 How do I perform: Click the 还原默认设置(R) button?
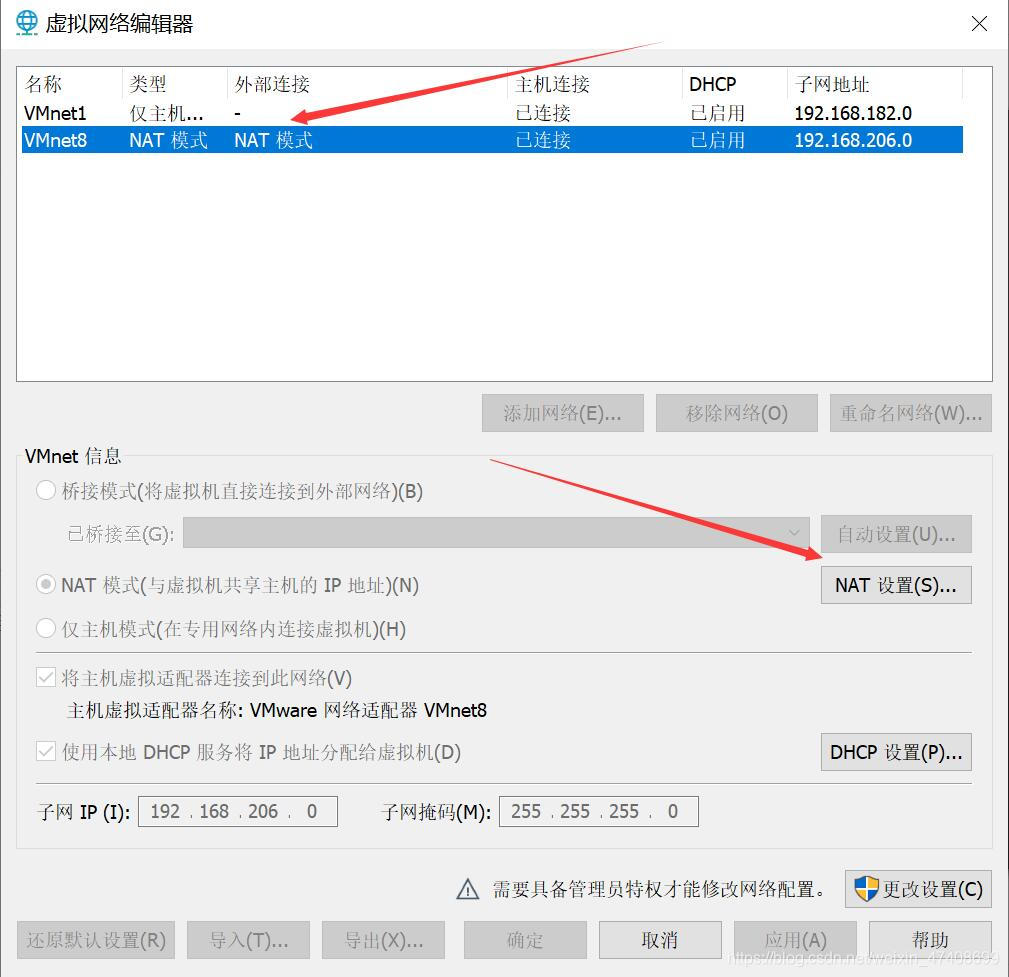[x=96, y=940]
